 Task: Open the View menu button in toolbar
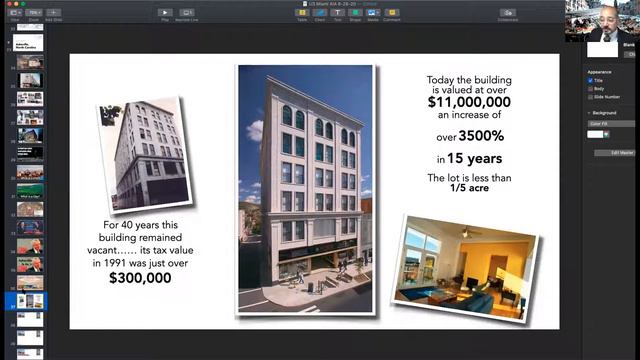click(15, 13)
